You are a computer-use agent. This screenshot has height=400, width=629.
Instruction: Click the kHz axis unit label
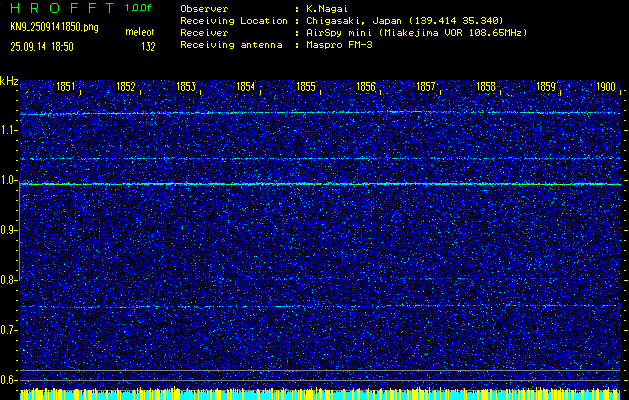(9, 81)
